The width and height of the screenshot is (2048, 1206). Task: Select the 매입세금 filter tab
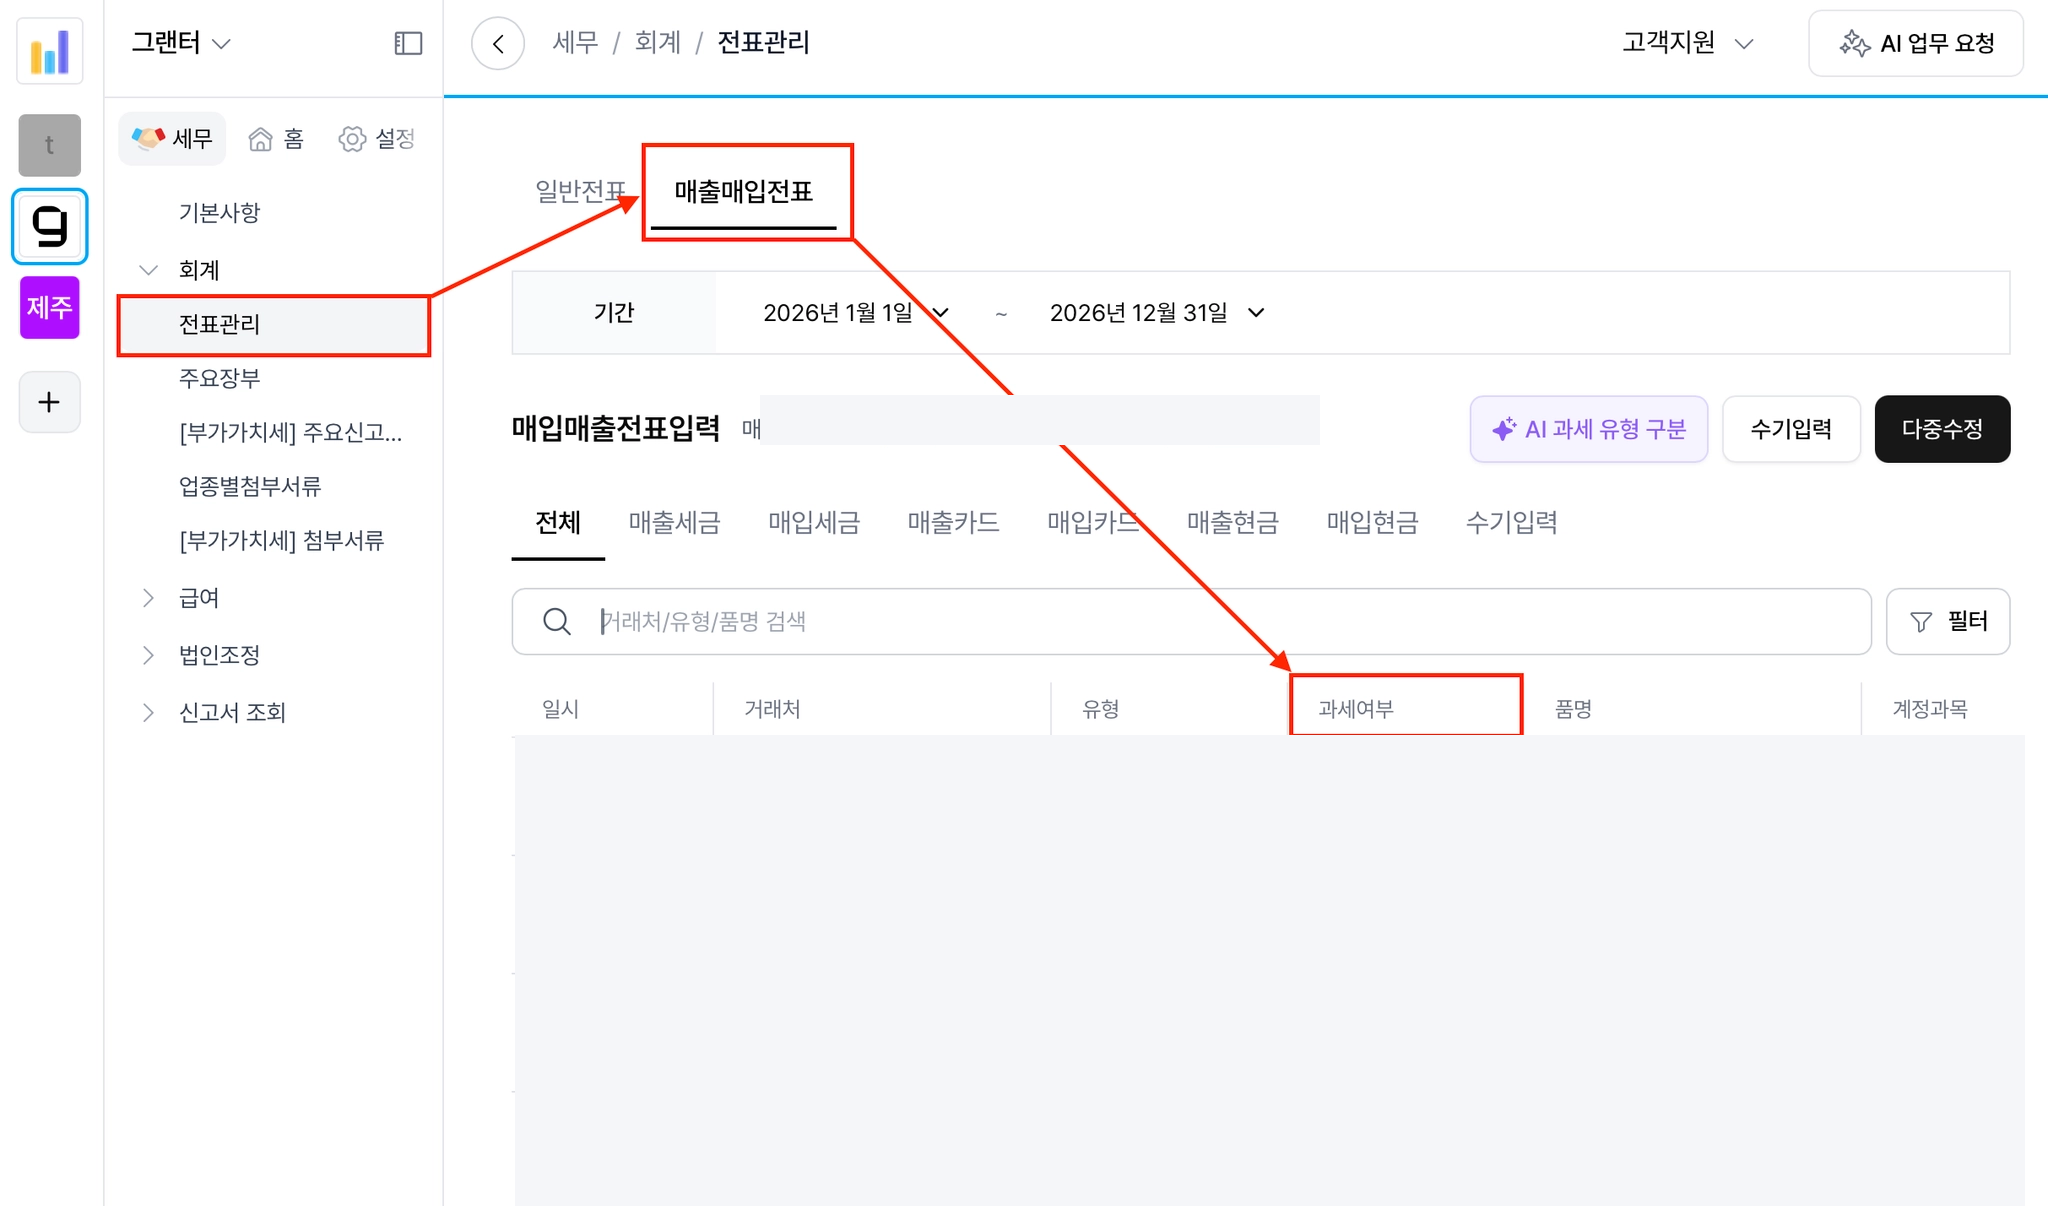pyautogui.click(x=814, y=522)
